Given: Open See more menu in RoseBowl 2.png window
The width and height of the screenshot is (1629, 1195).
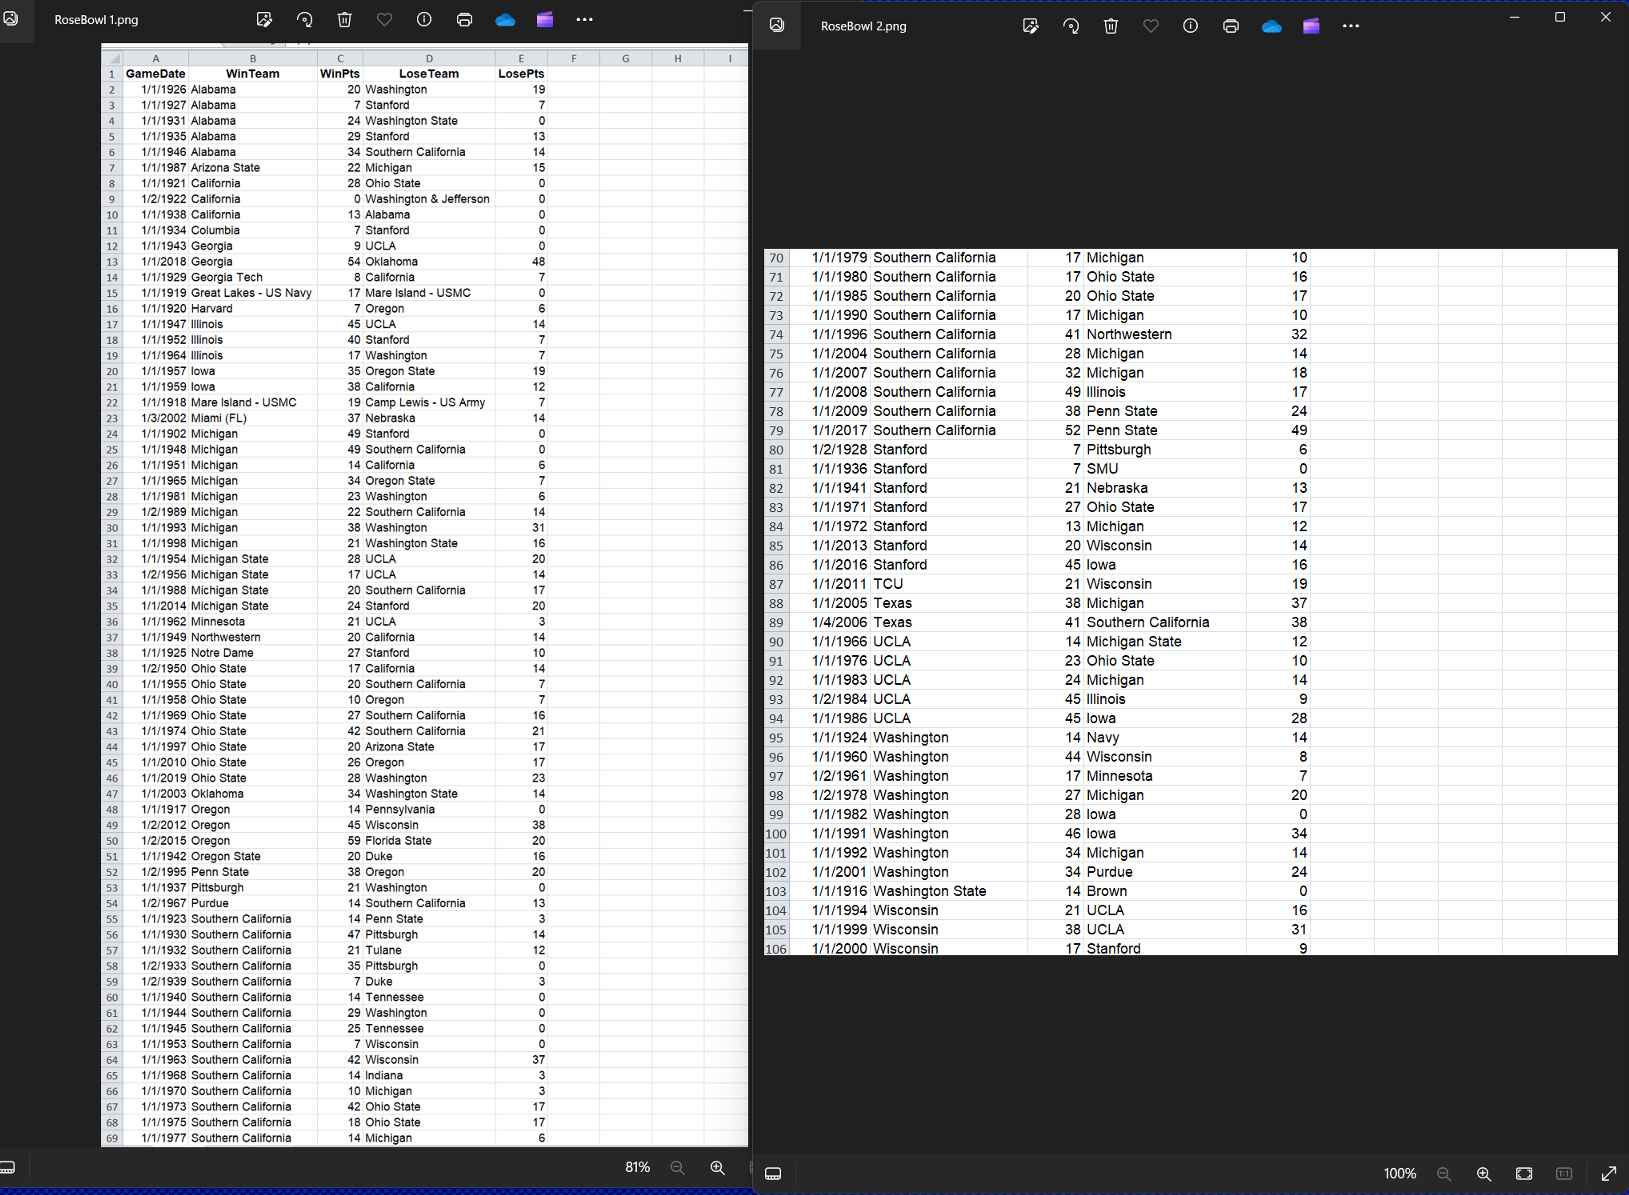Looking at the screenshot, I should pyautogui.click(x=1351, y=26).
